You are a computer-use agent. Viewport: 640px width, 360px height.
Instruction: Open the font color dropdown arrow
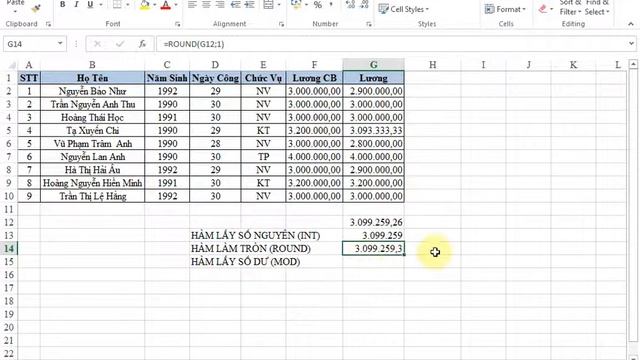tap(176, 5)
